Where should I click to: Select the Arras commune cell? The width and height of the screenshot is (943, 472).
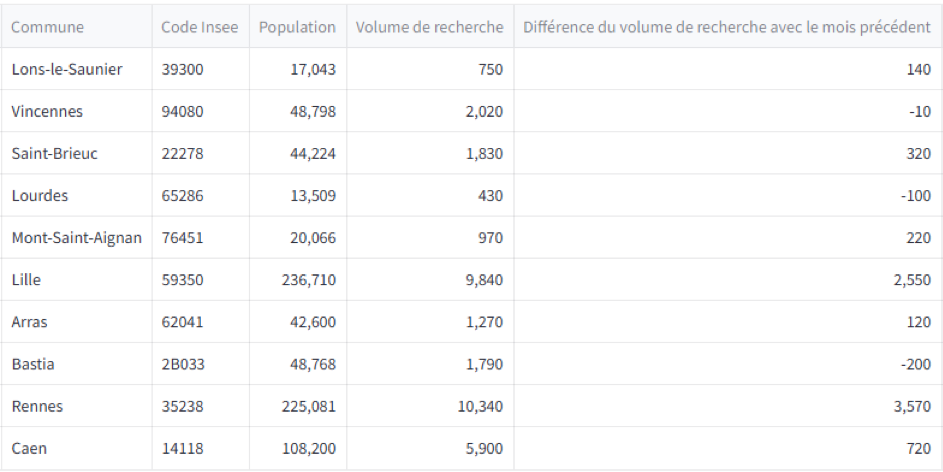point(30,322)
